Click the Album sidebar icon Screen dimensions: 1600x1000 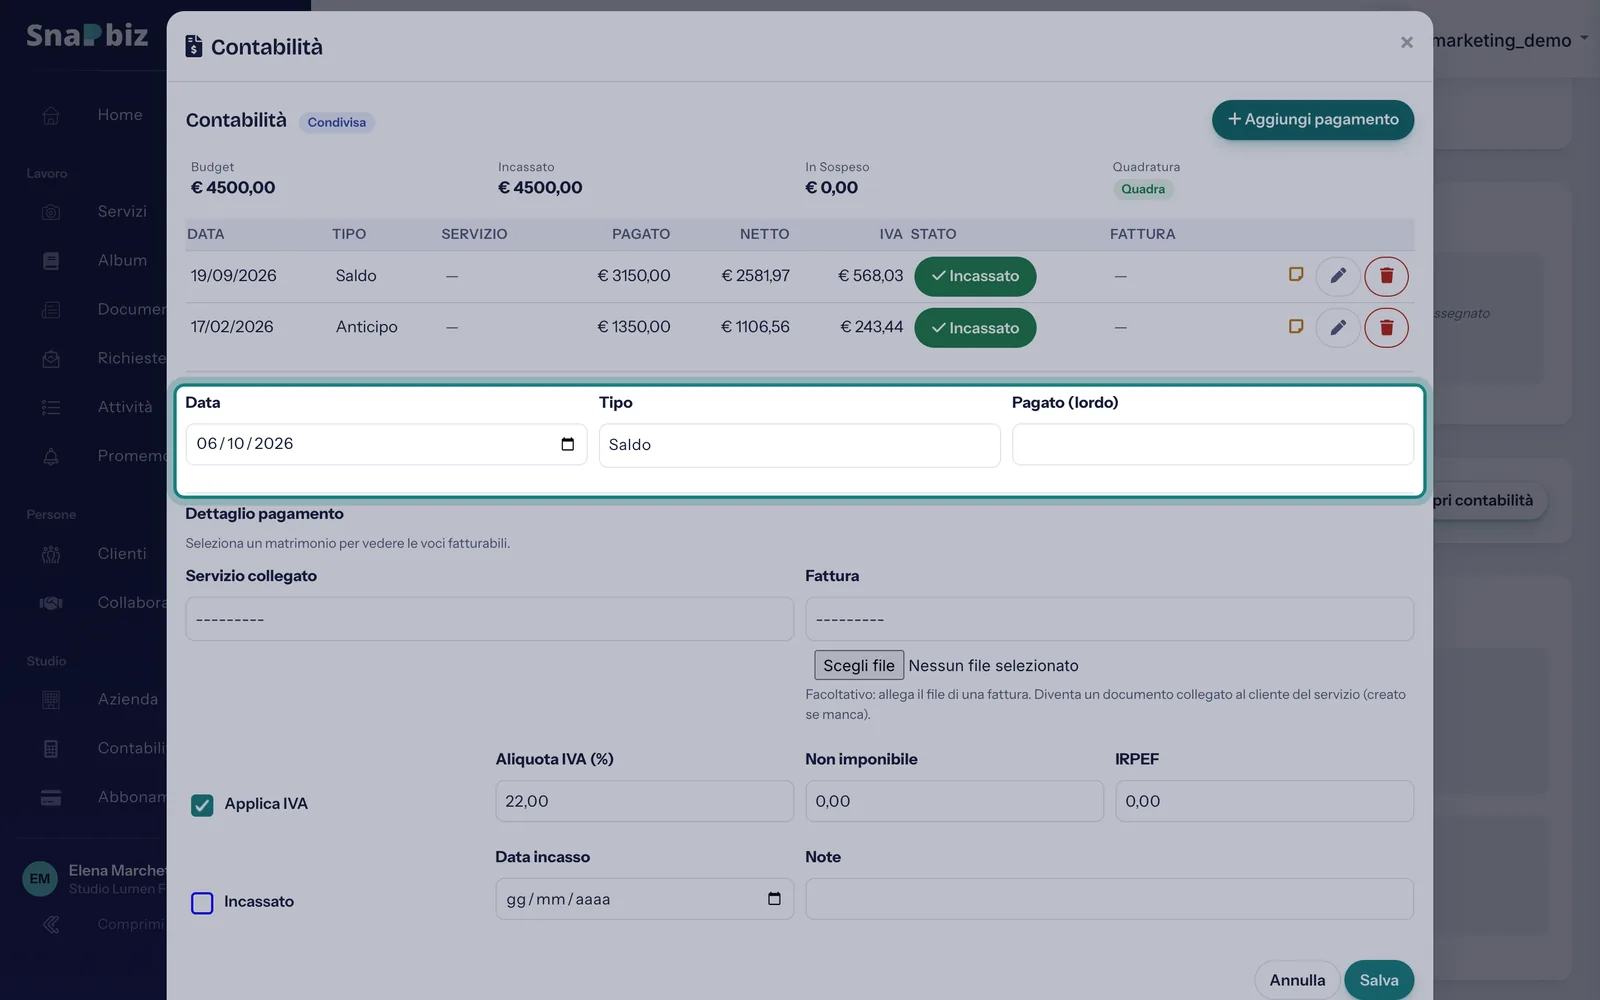[51, 261]
